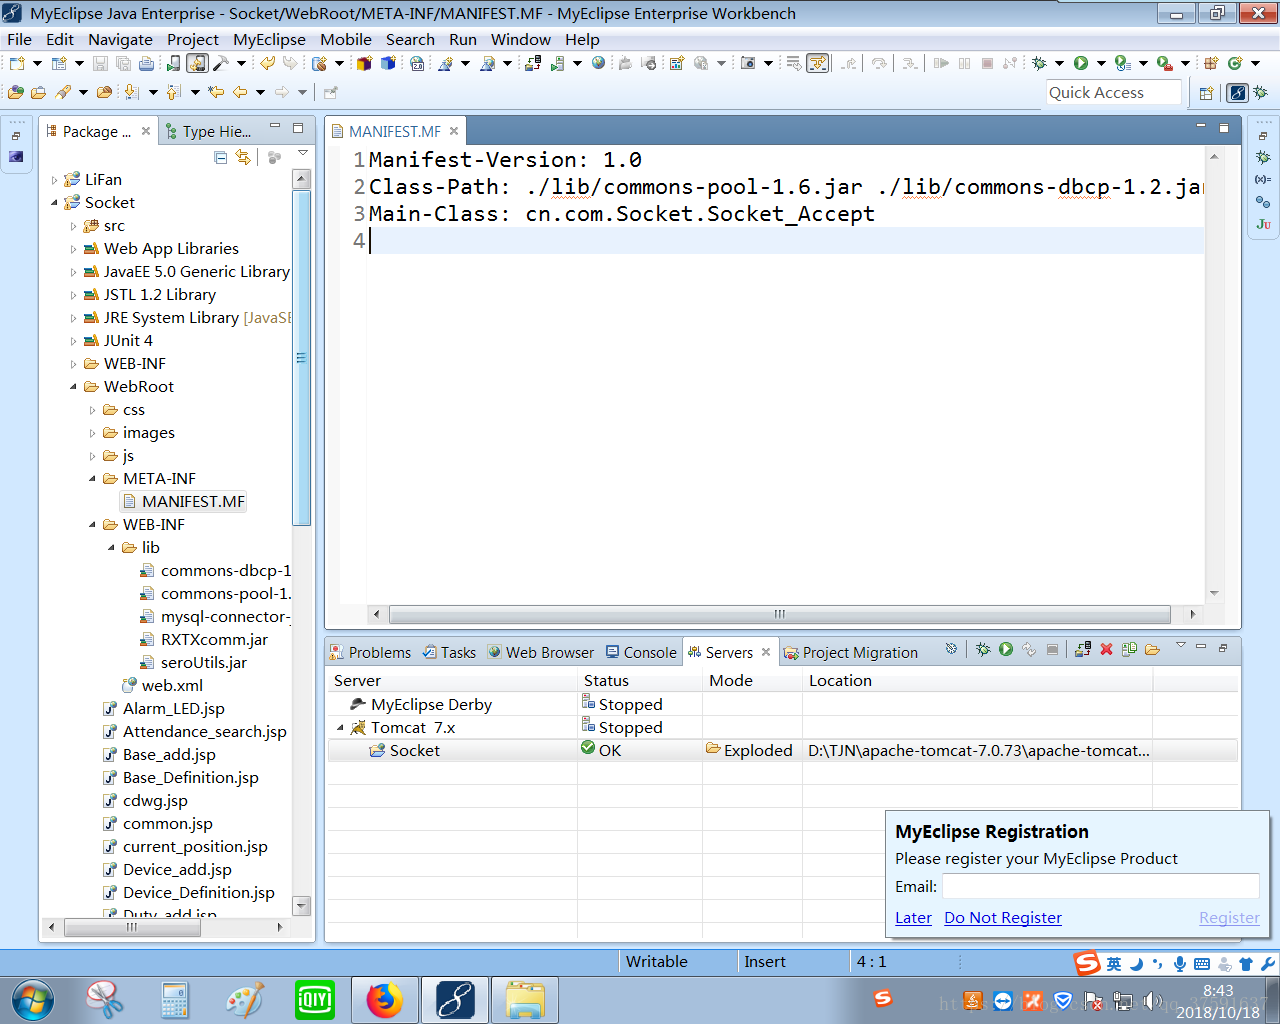This screenshot has width=1280, height=1024.
Task: Open the MyEclipse menu
Action: tap(269, 39)
